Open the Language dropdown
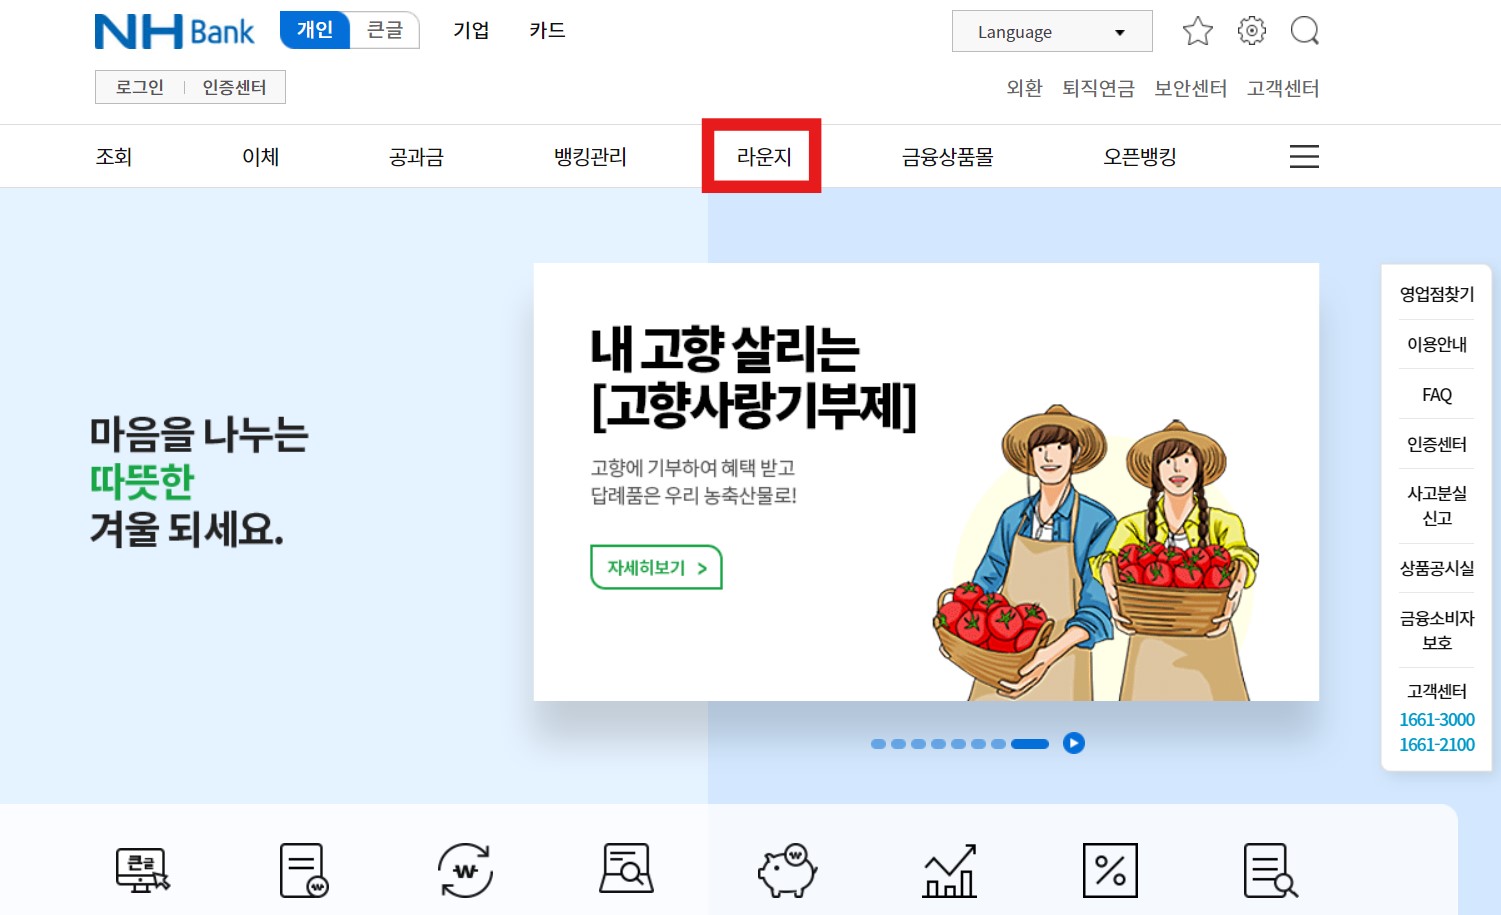Viewport: 1501px width, 915px height. click(1051, 31)
